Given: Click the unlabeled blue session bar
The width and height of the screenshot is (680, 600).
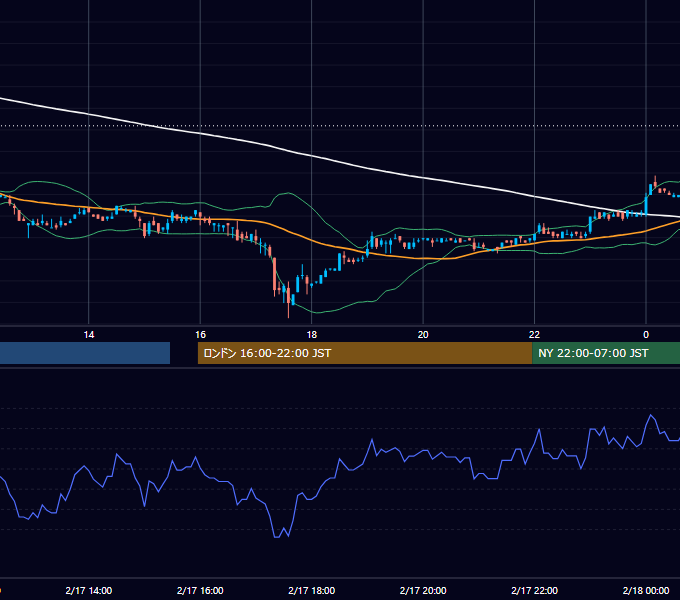Looking at the screenshot, I should [x=85, y=353].
